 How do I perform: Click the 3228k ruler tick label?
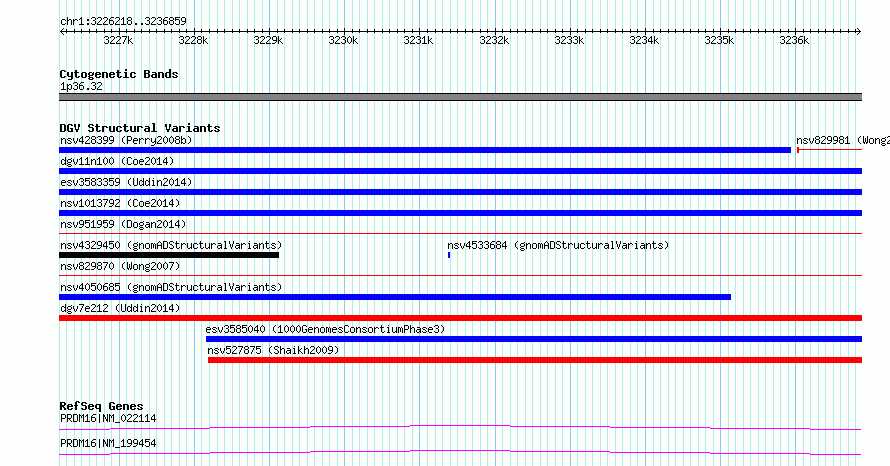click(x=193, y=40)
